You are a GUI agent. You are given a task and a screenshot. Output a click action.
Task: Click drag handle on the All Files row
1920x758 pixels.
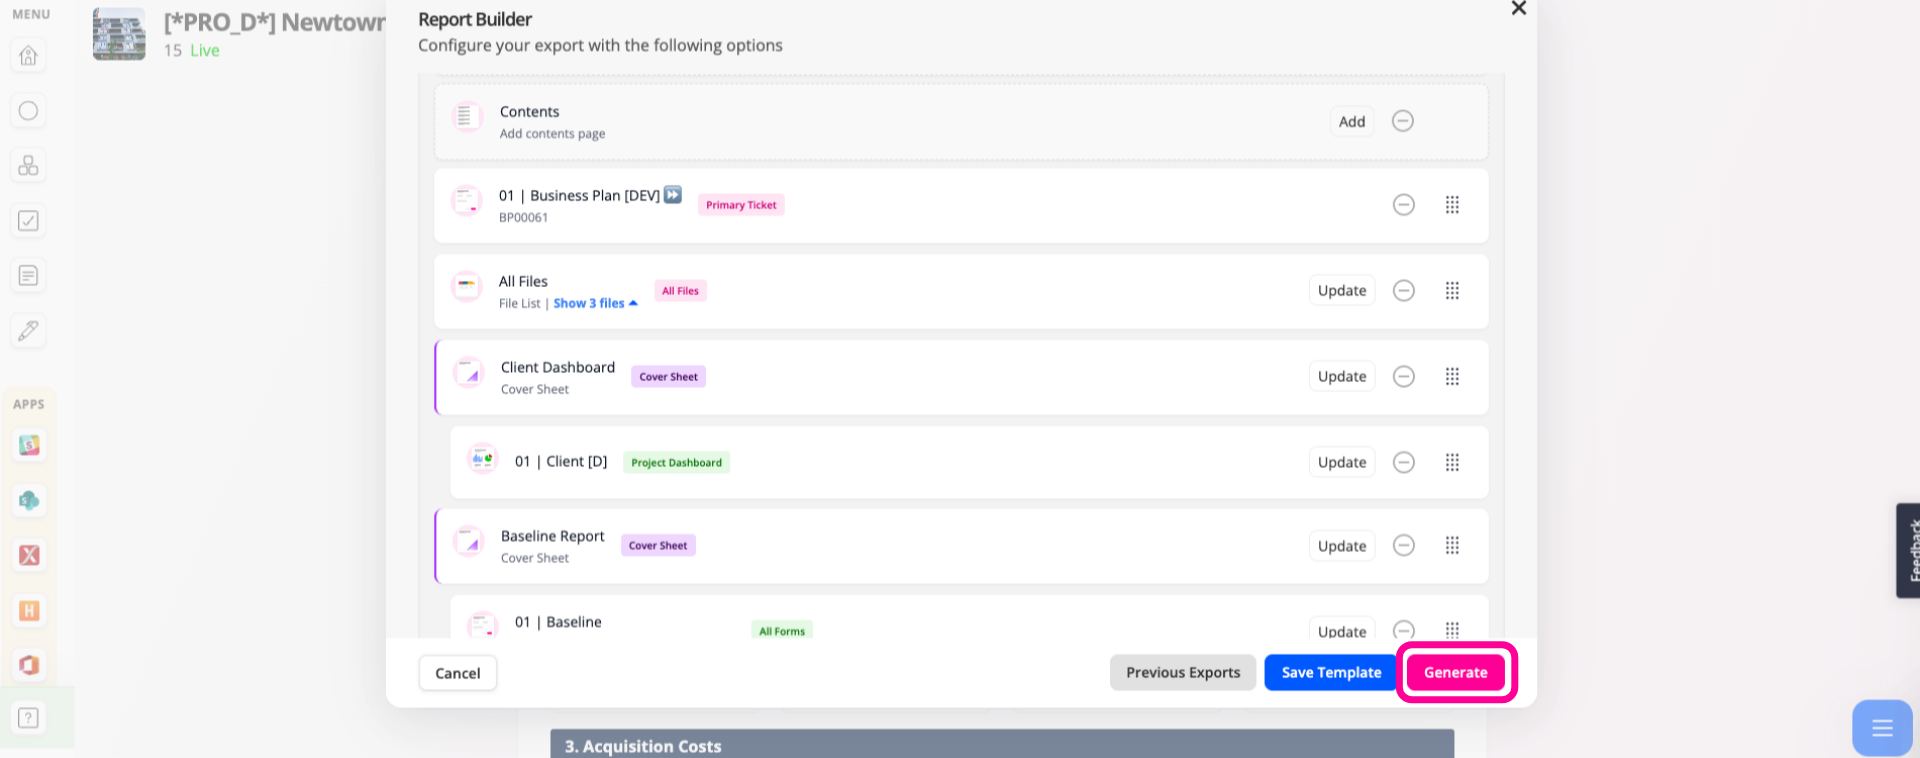(1452, 291)
